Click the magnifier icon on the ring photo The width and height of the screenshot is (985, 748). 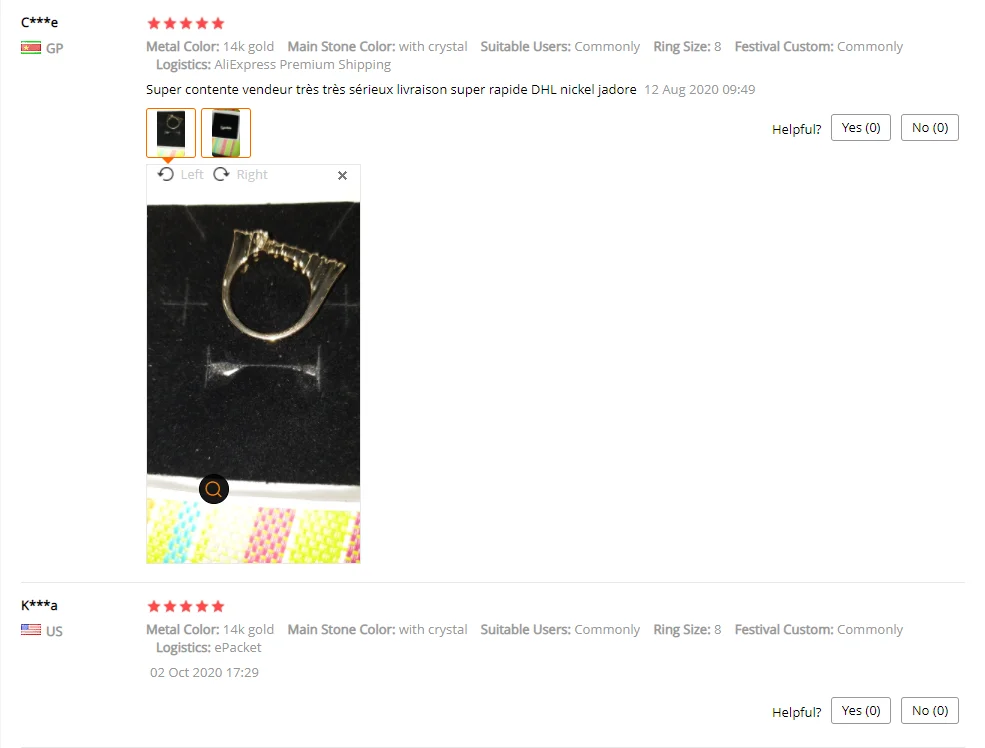pos(214,489)
